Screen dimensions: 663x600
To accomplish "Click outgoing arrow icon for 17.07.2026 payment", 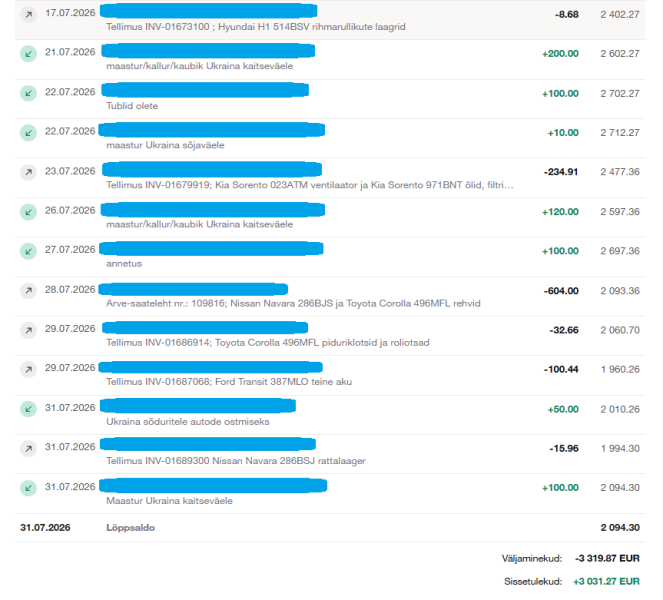I will click(x=28, y=15).
